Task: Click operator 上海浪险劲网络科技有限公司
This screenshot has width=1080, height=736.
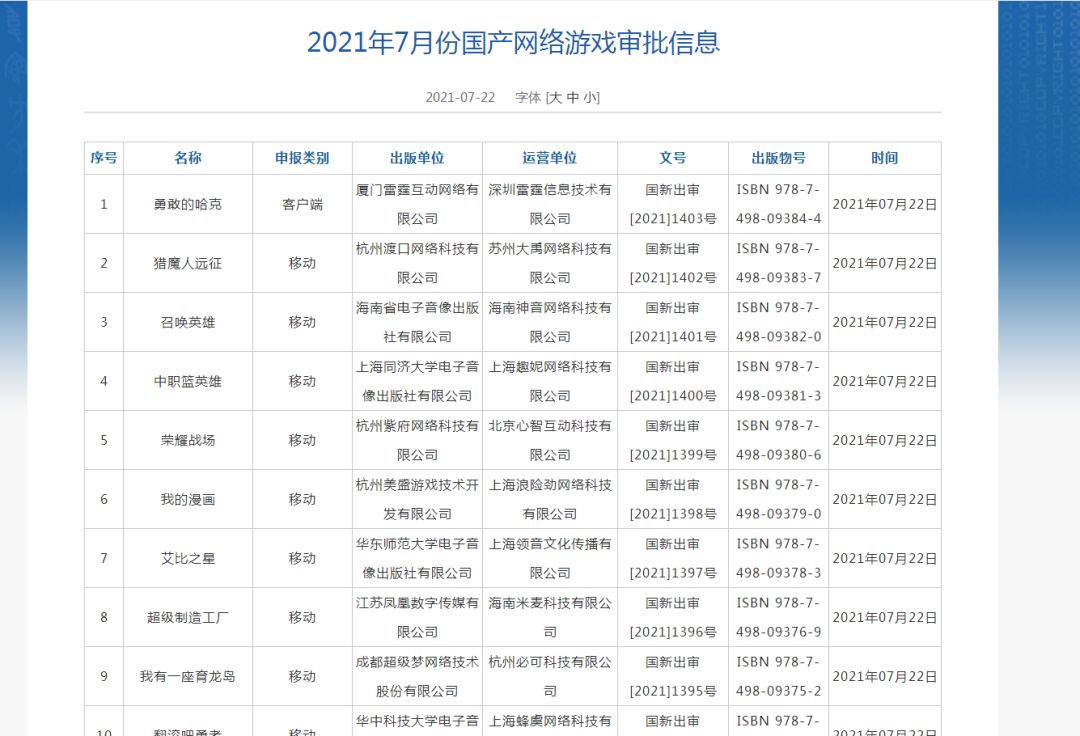Action: 550,500
